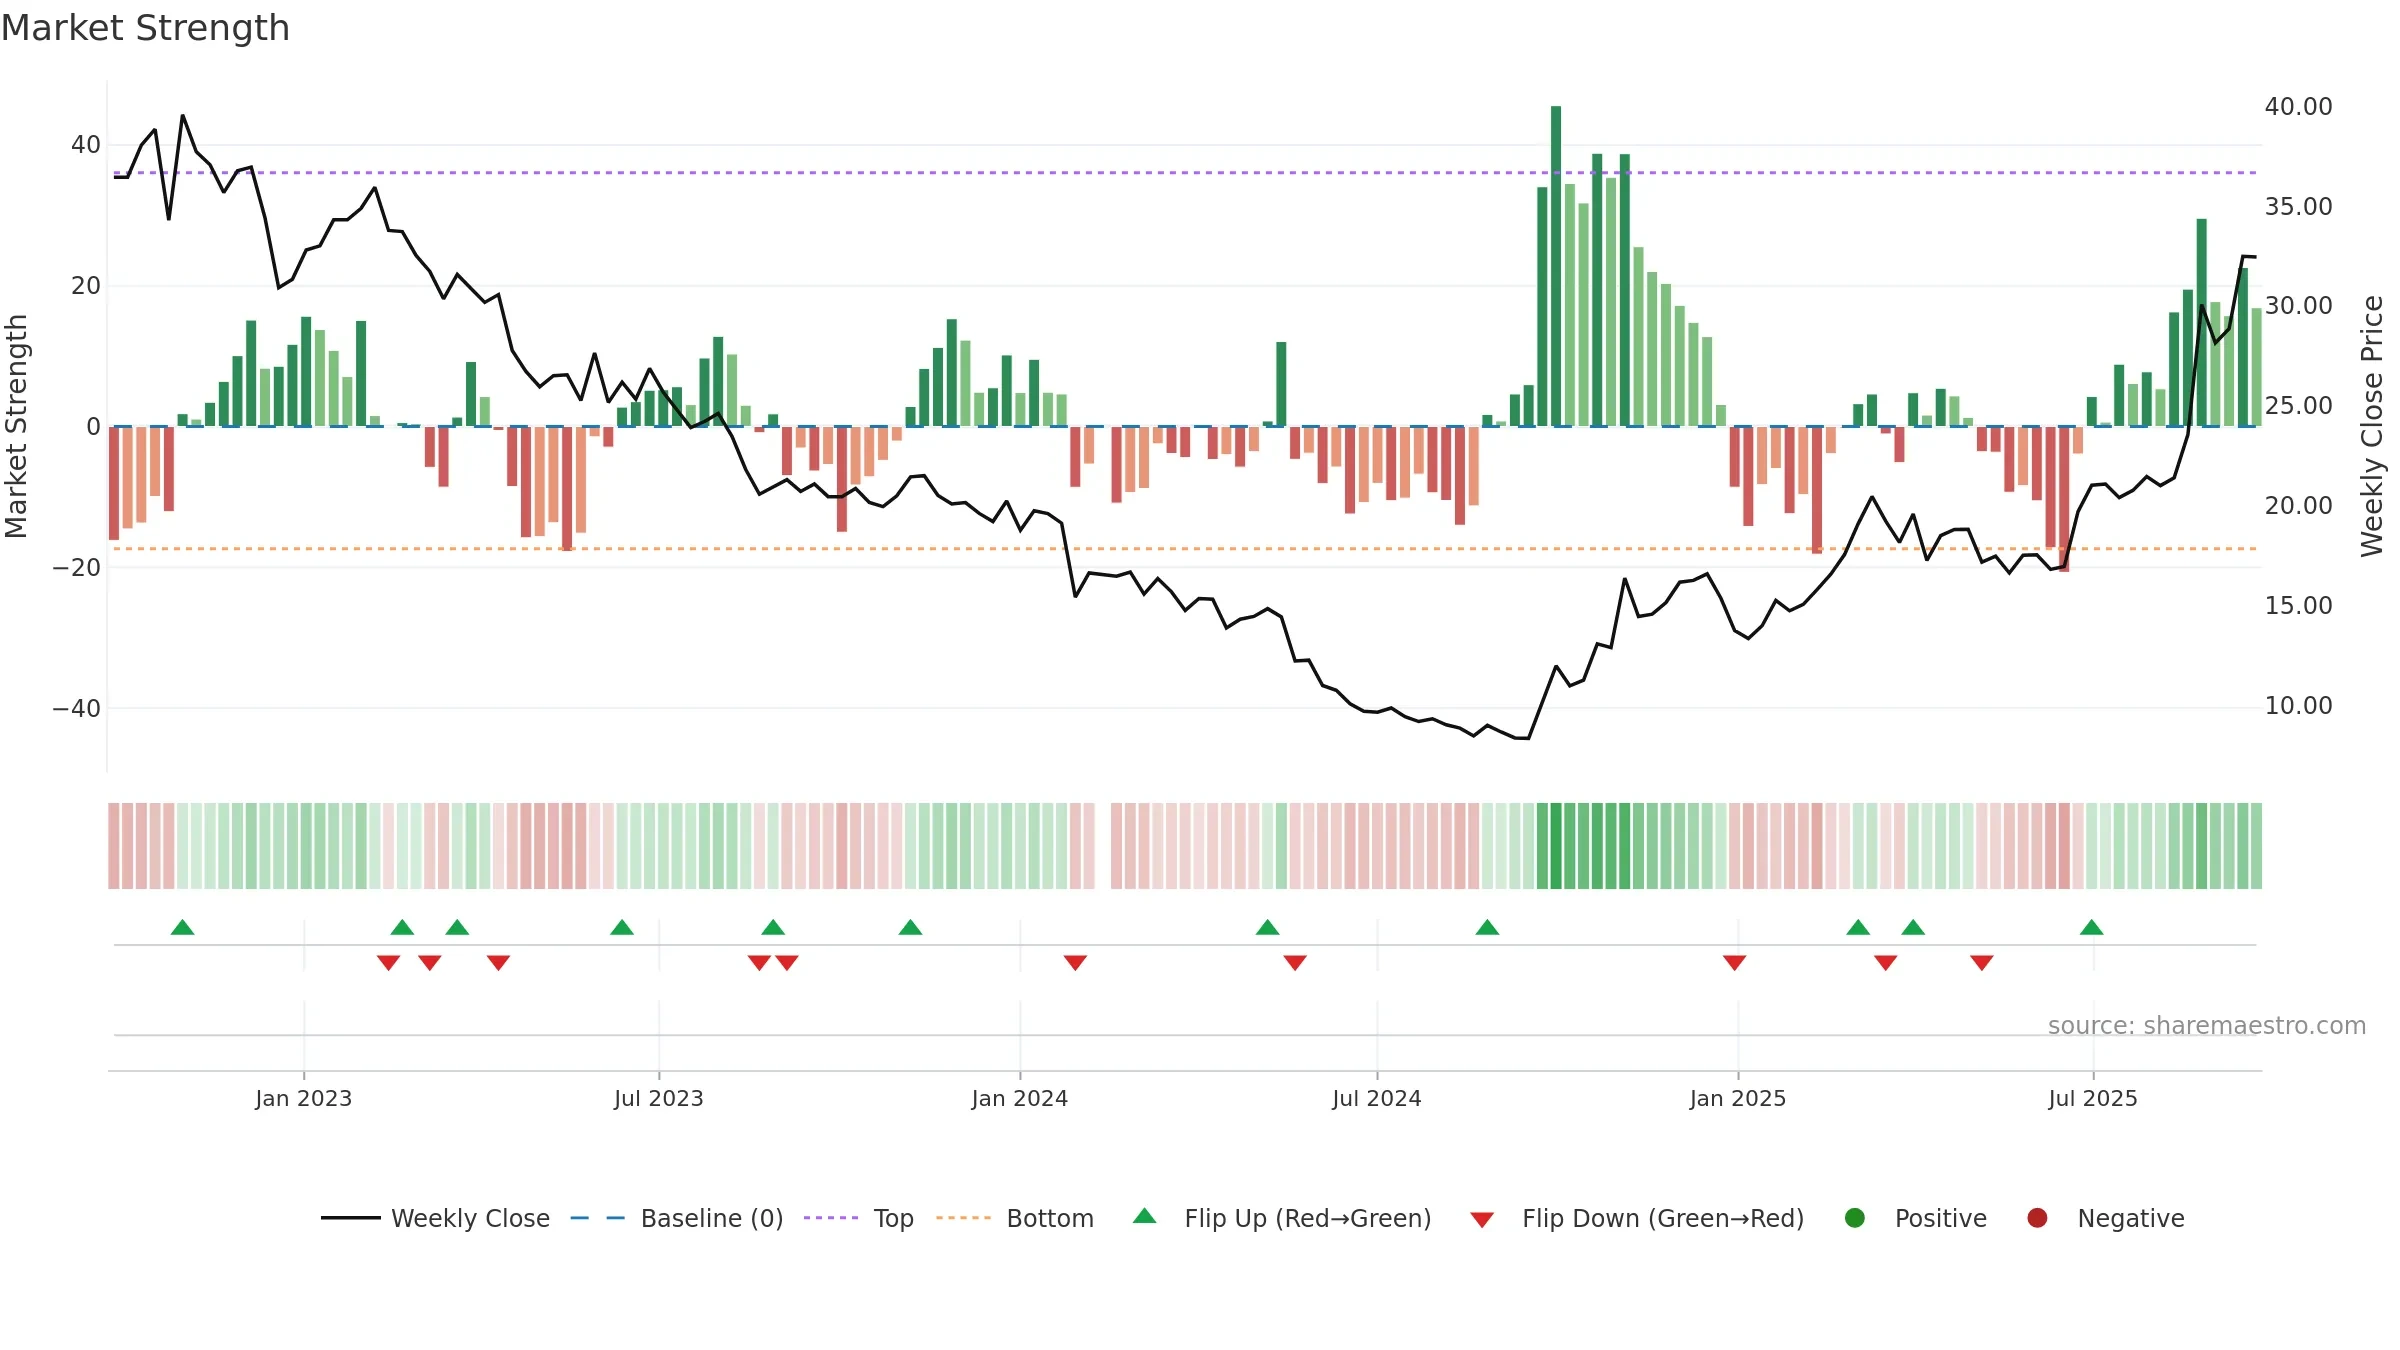Click the 15.00 price axis tick label

(x=2298, y=606)
